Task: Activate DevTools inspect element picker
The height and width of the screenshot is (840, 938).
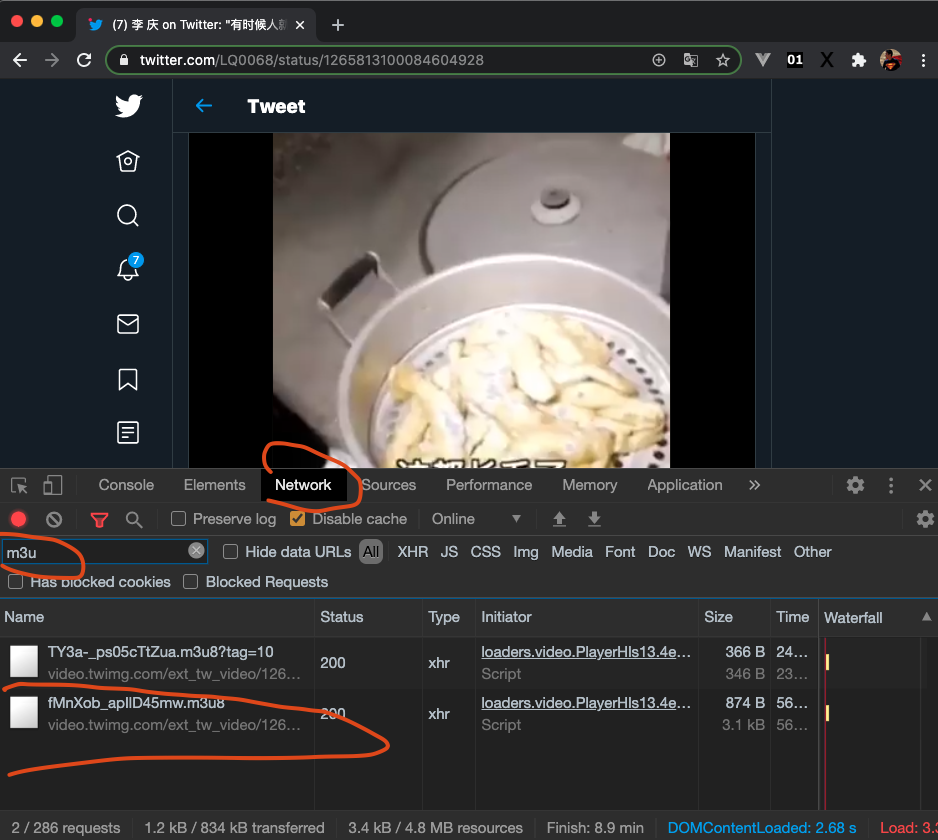Action: coord(20,485)
